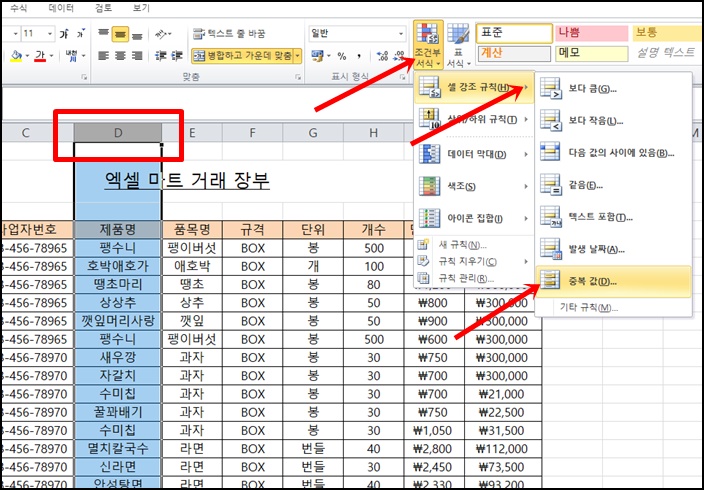Select 보다 작음(L) less than rule

point(613,121)
